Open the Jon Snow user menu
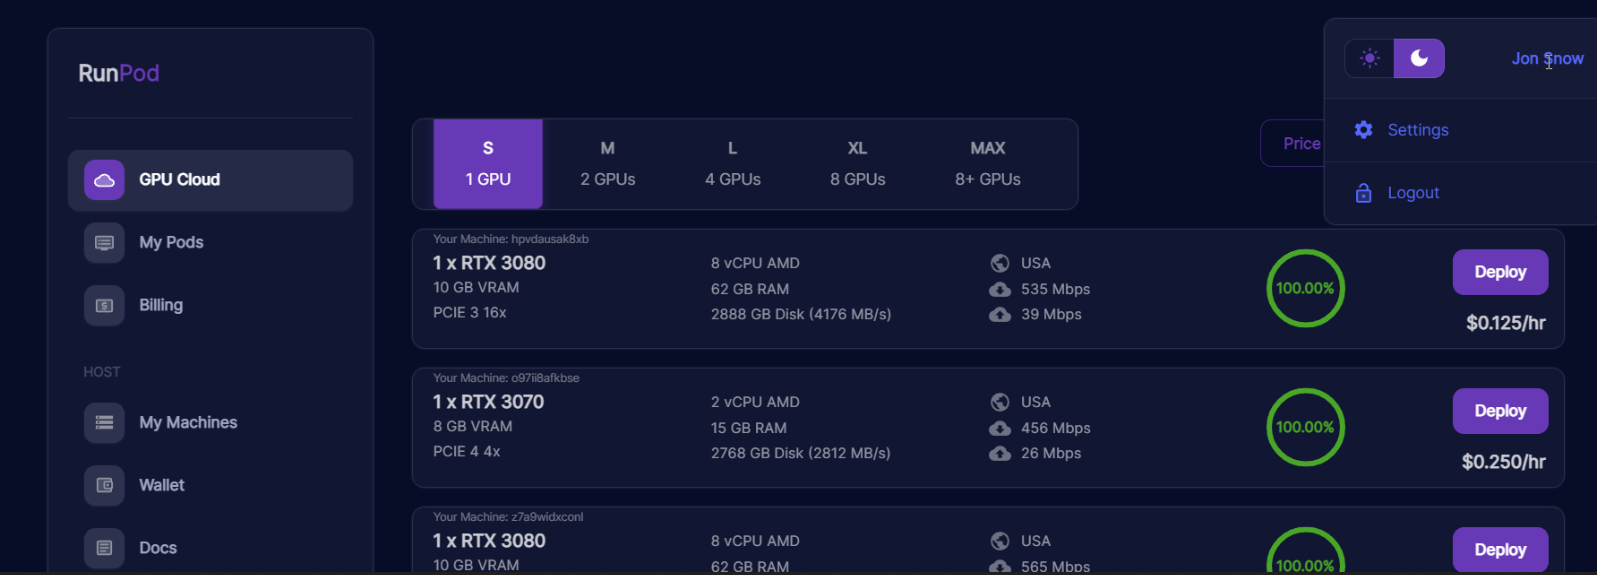The image size is (1597, 575). pyautogui.click(x=1547, y=59)
